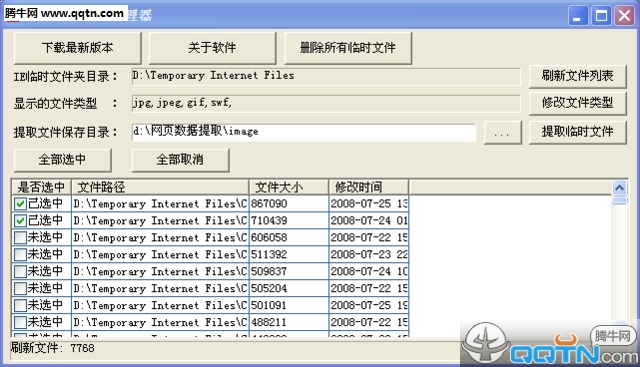The image size is (640, 367).
Task: Refresh the list with 刷新文件列表
Action: click(x=578, y=76)
